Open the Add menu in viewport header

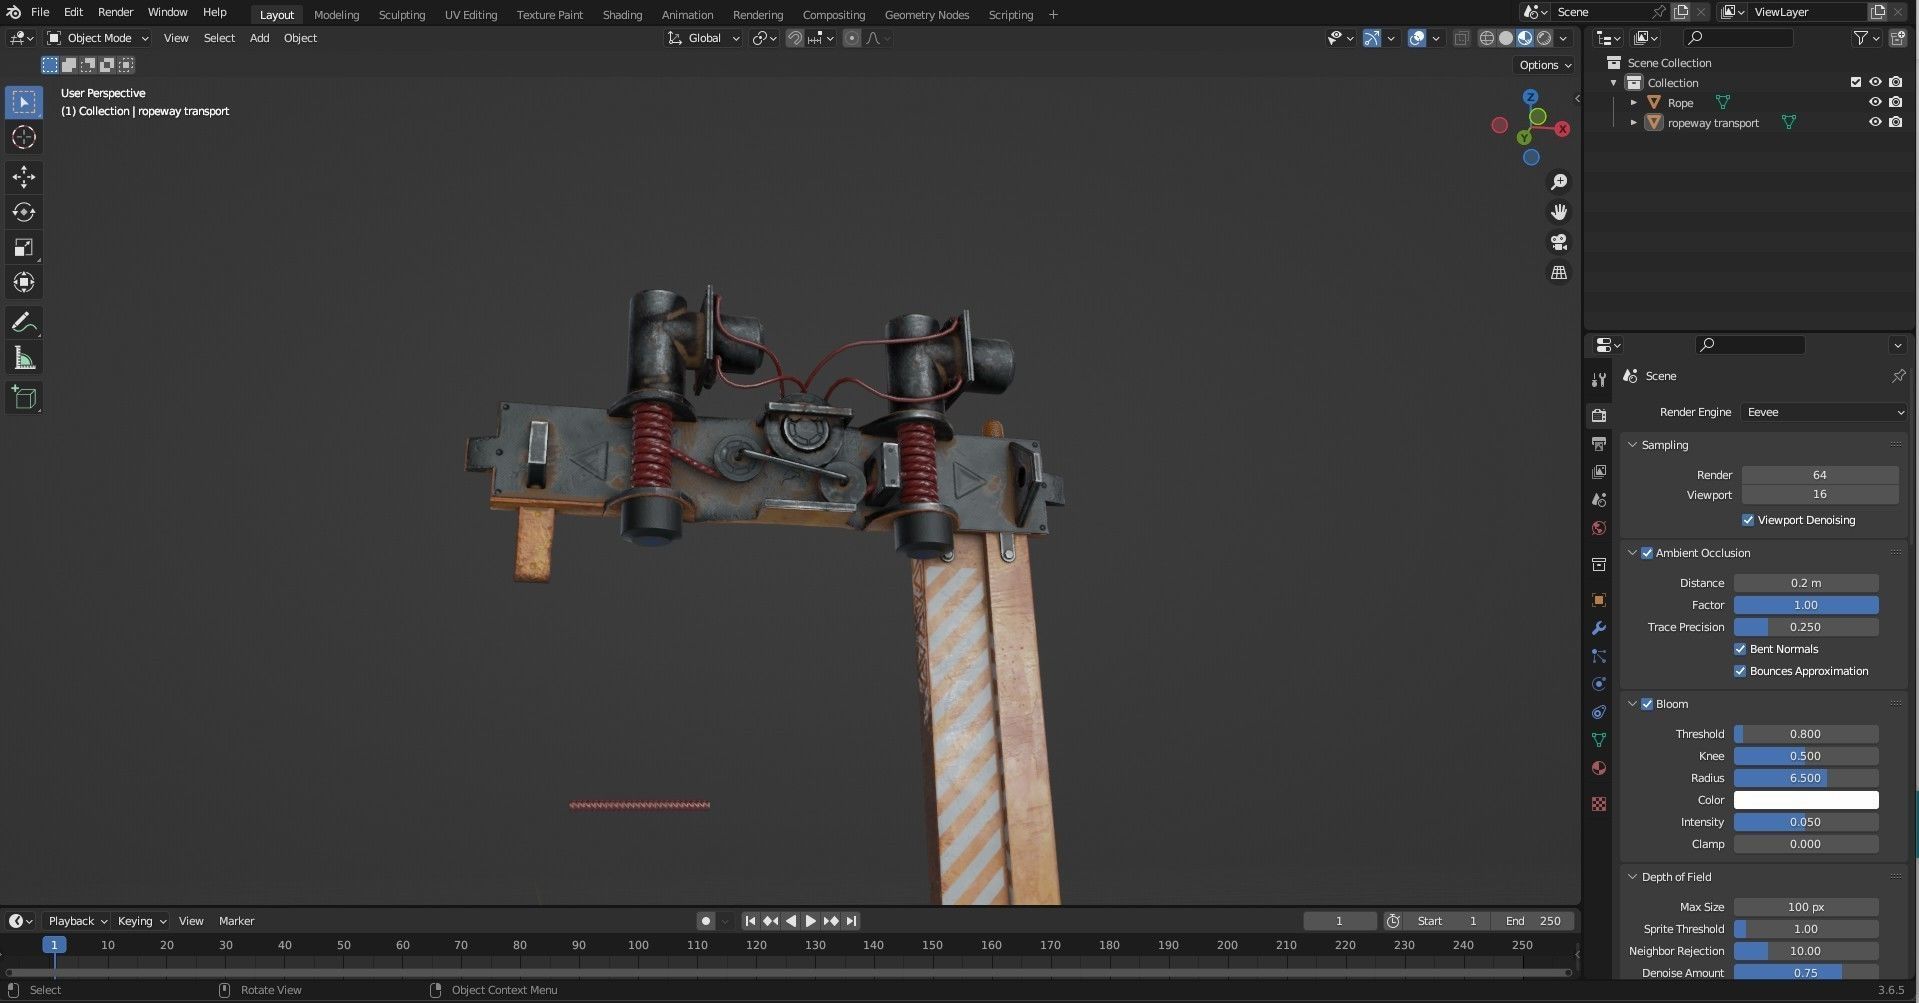tap(259, 38)
